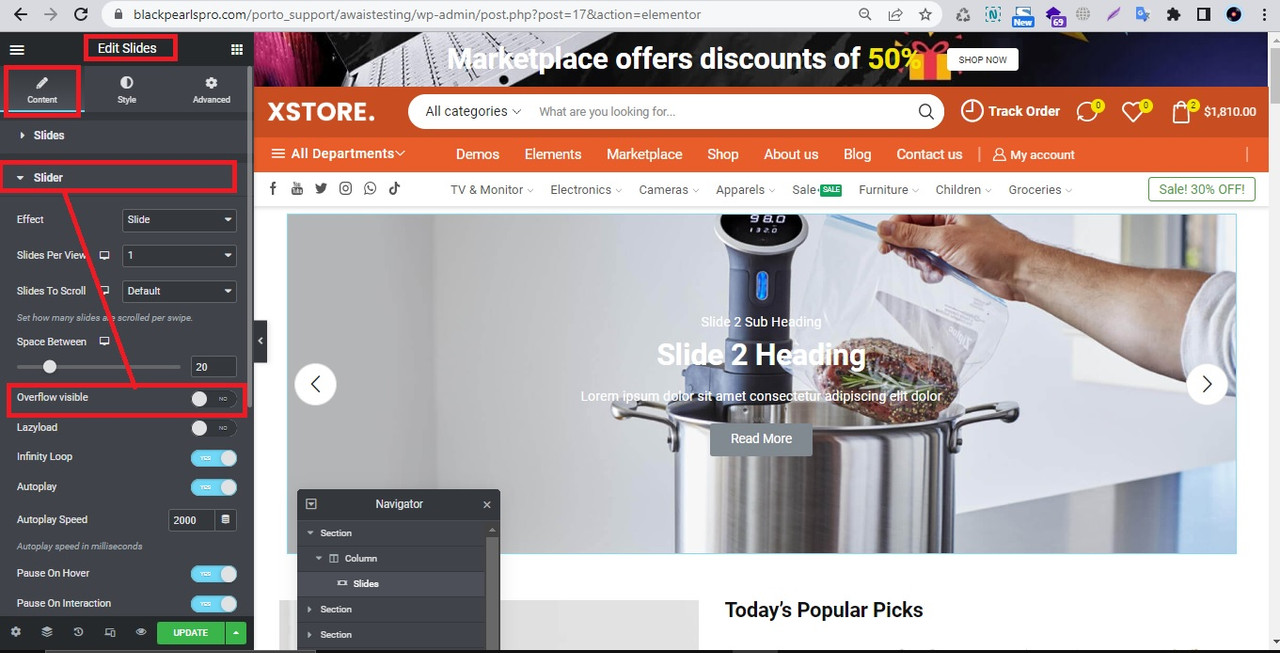Click wishlist heart icon in store header
This screenshot has height=653, width=1280.
click(x=1132, y=112)
